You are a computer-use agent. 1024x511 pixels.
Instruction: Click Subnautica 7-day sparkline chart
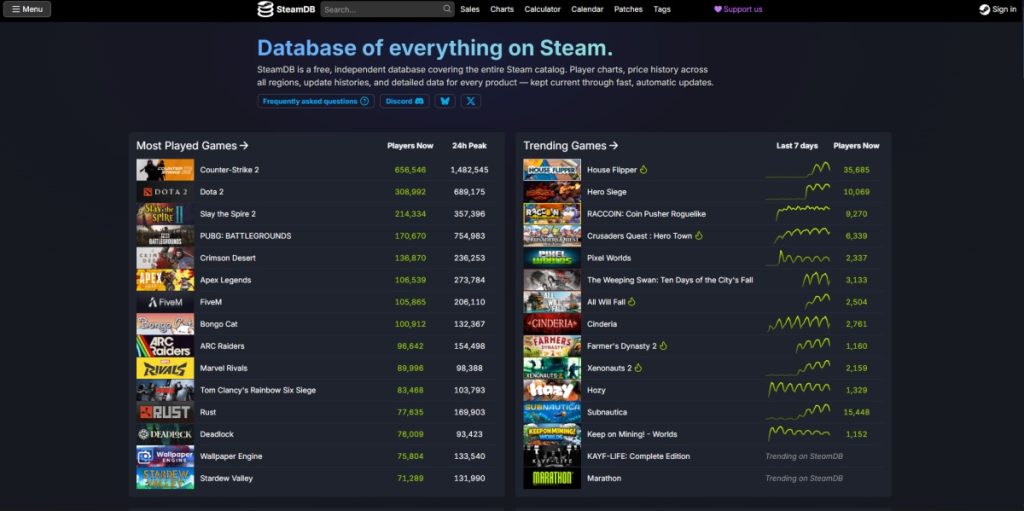click(798, 412)
